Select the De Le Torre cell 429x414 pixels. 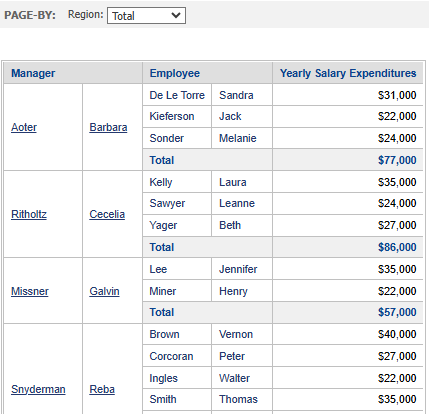(177, 95)
